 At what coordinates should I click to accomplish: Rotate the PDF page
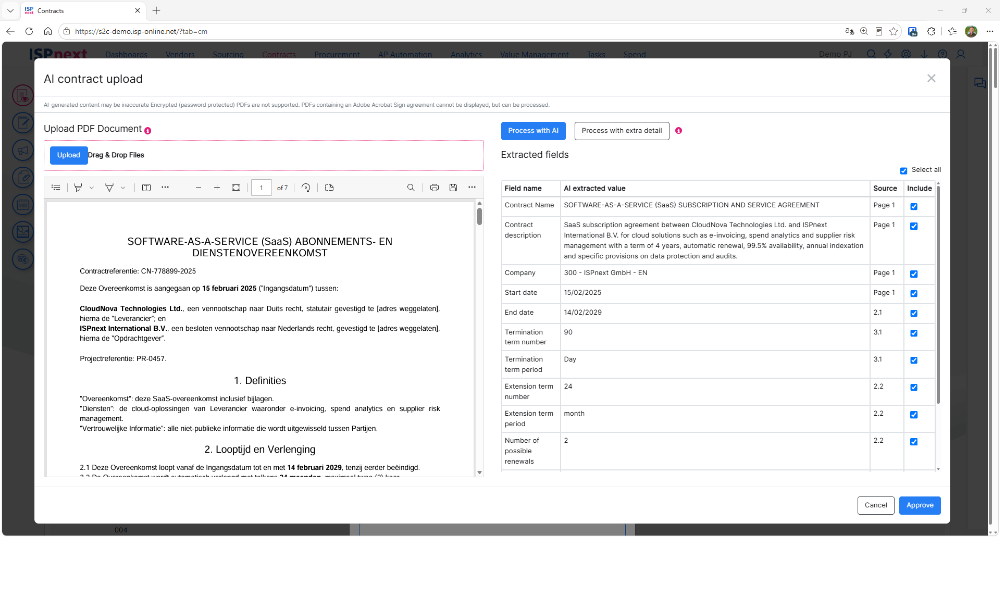306,187
